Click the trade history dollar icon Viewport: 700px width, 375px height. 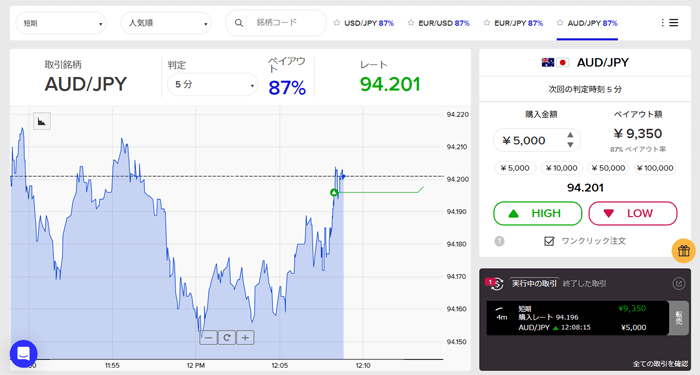tap(495, 283)
